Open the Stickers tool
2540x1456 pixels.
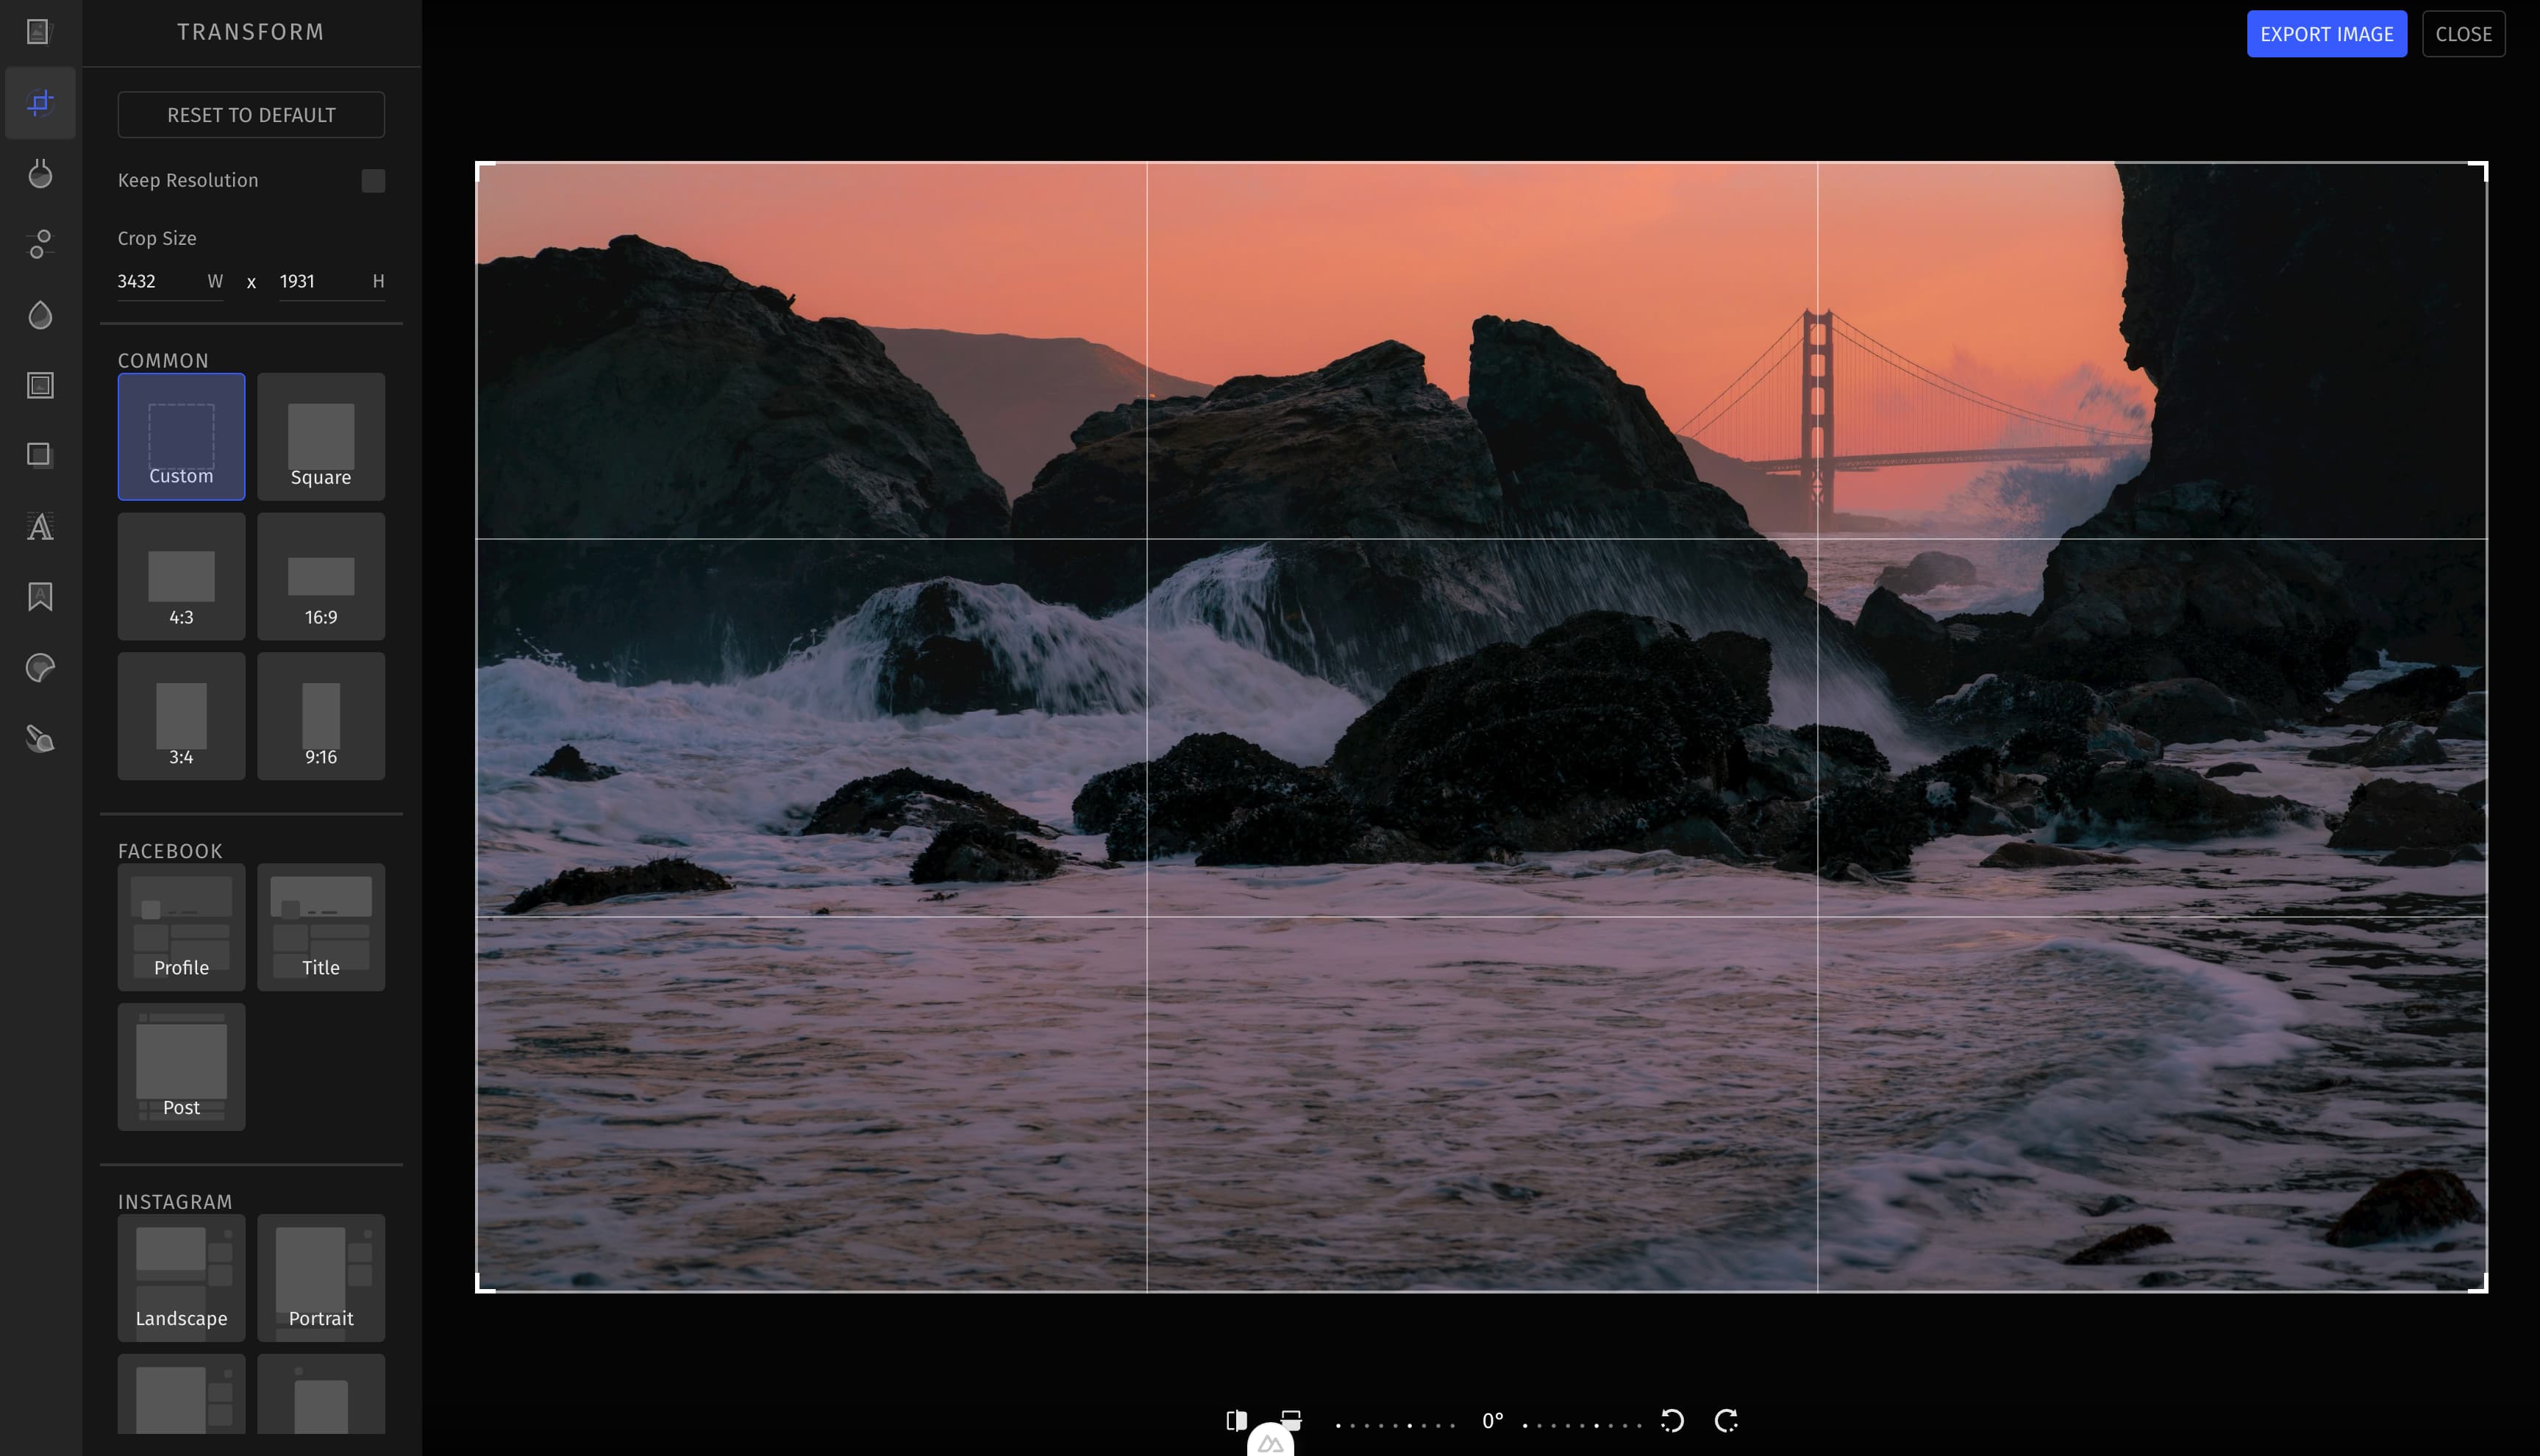click(40, 668)
